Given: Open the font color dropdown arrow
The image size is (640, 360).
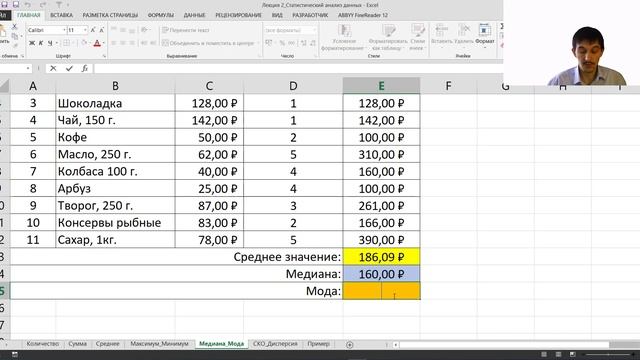Looking at the screenshot, I should pos(104,43).
